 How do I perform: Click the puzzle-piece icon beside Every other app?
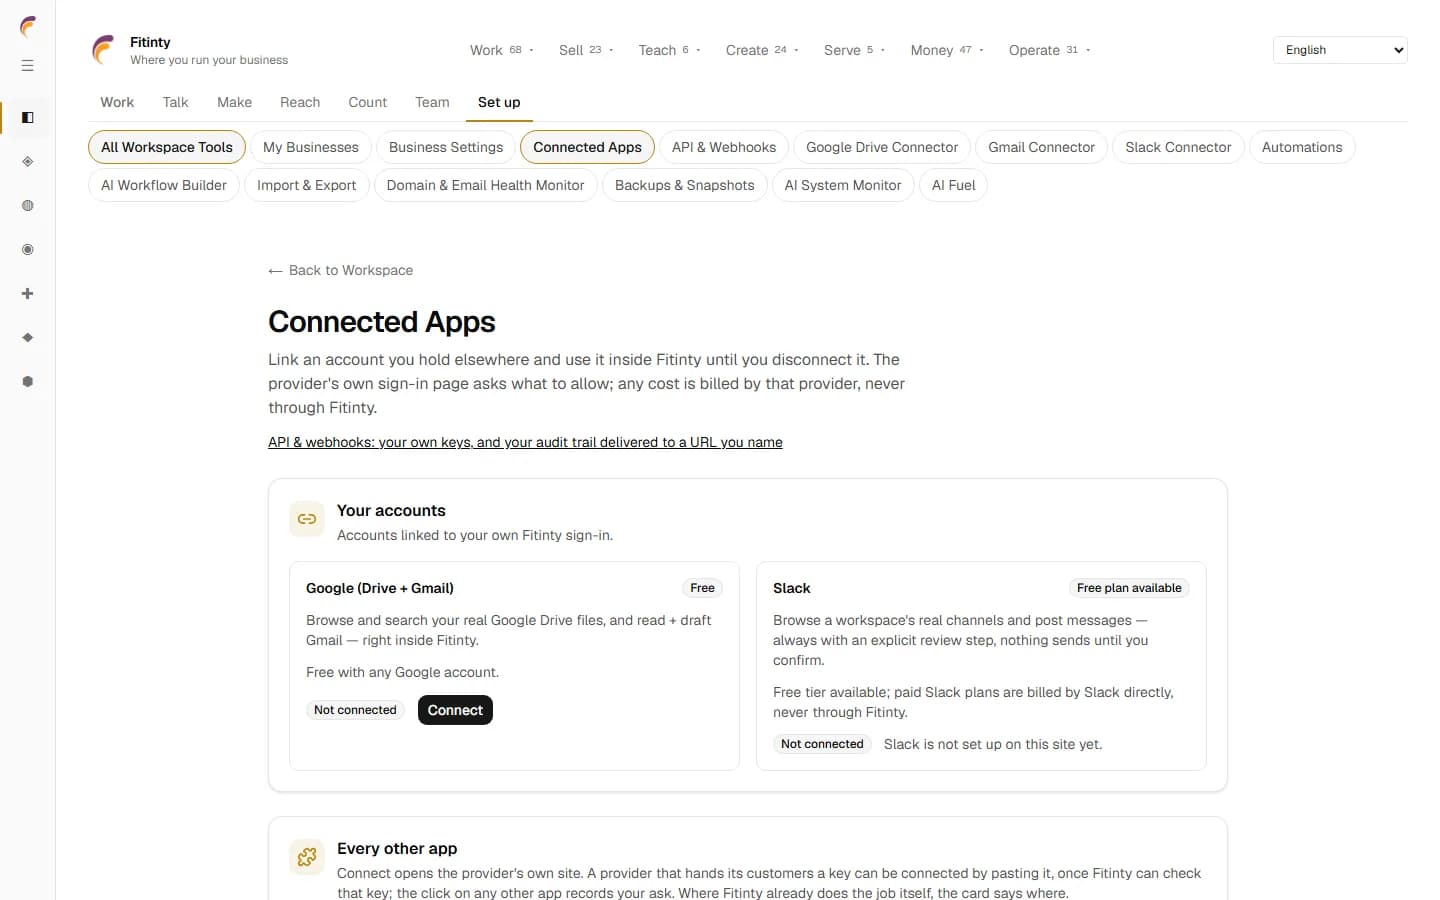point(307,857)
